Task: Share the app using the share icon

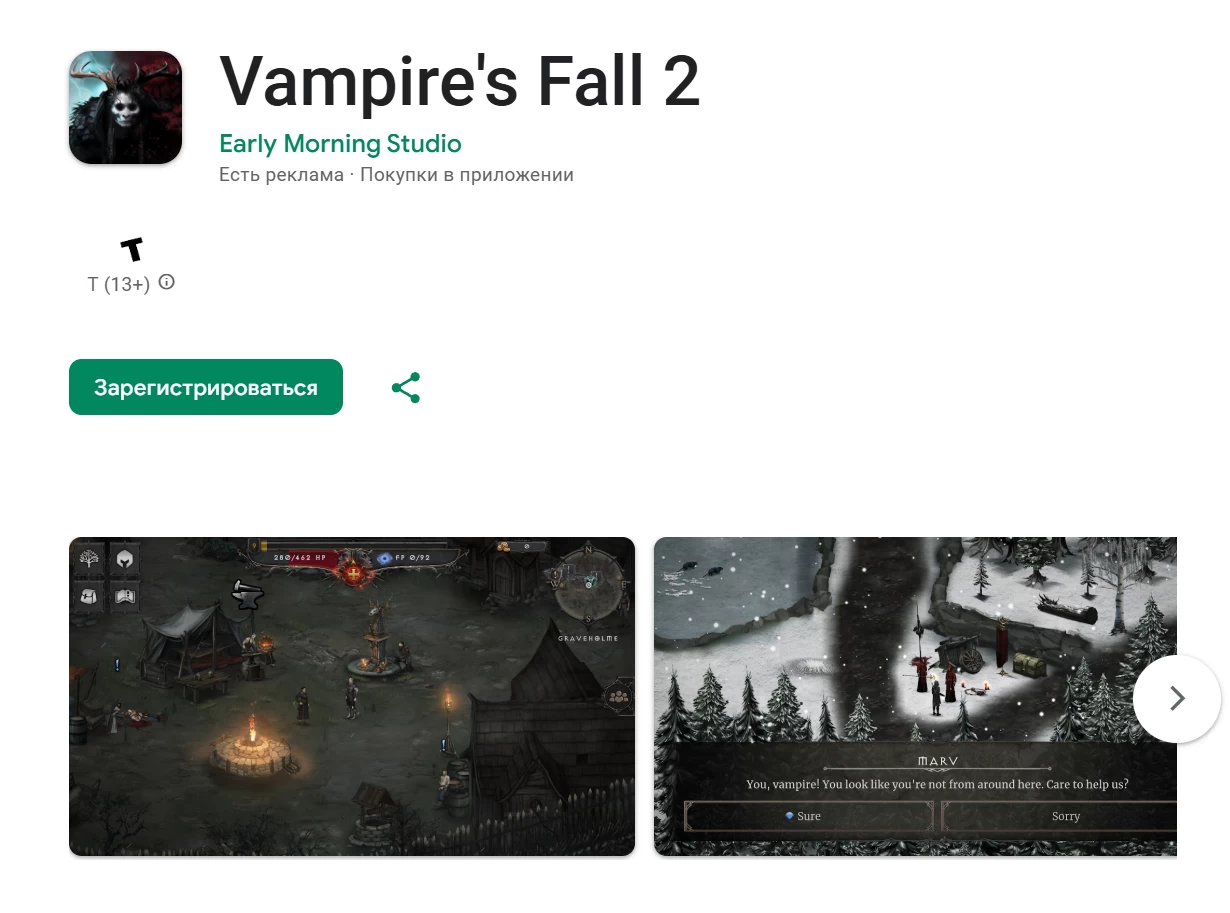Action: point(406,388)
